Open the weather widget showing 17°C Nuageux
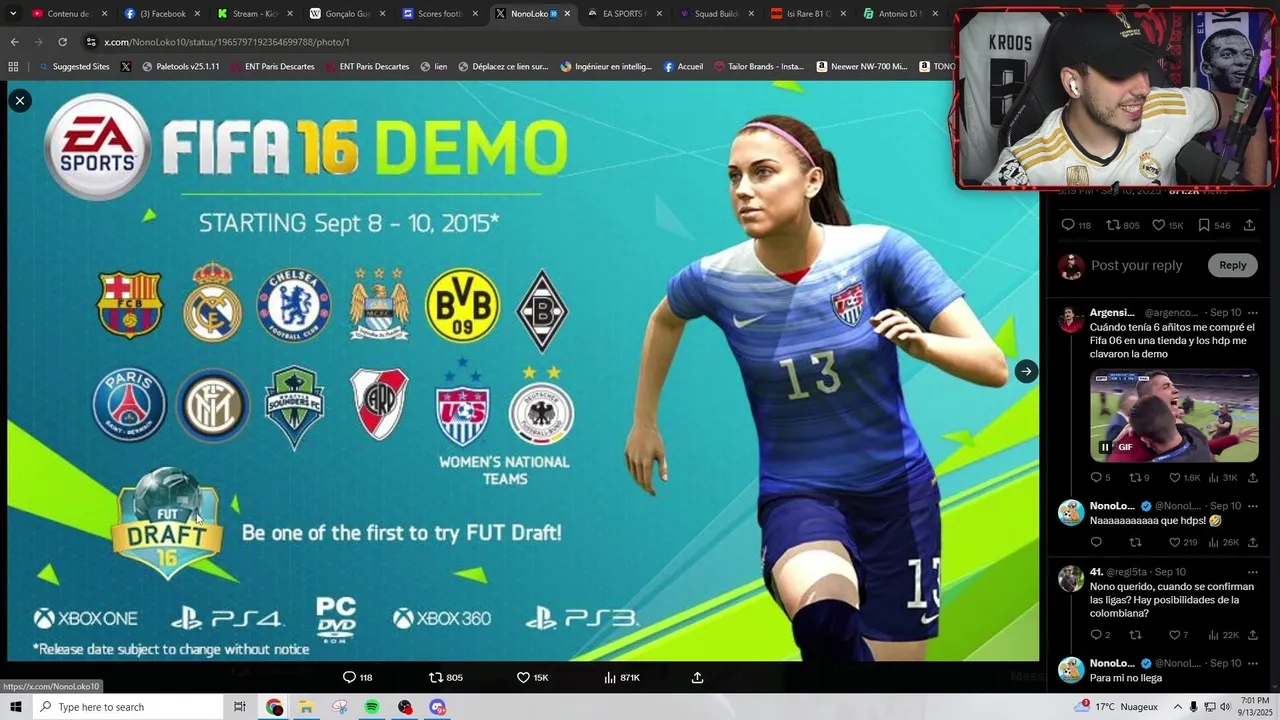Viewport: 1280px width, 720px height. coord(1116,707)
